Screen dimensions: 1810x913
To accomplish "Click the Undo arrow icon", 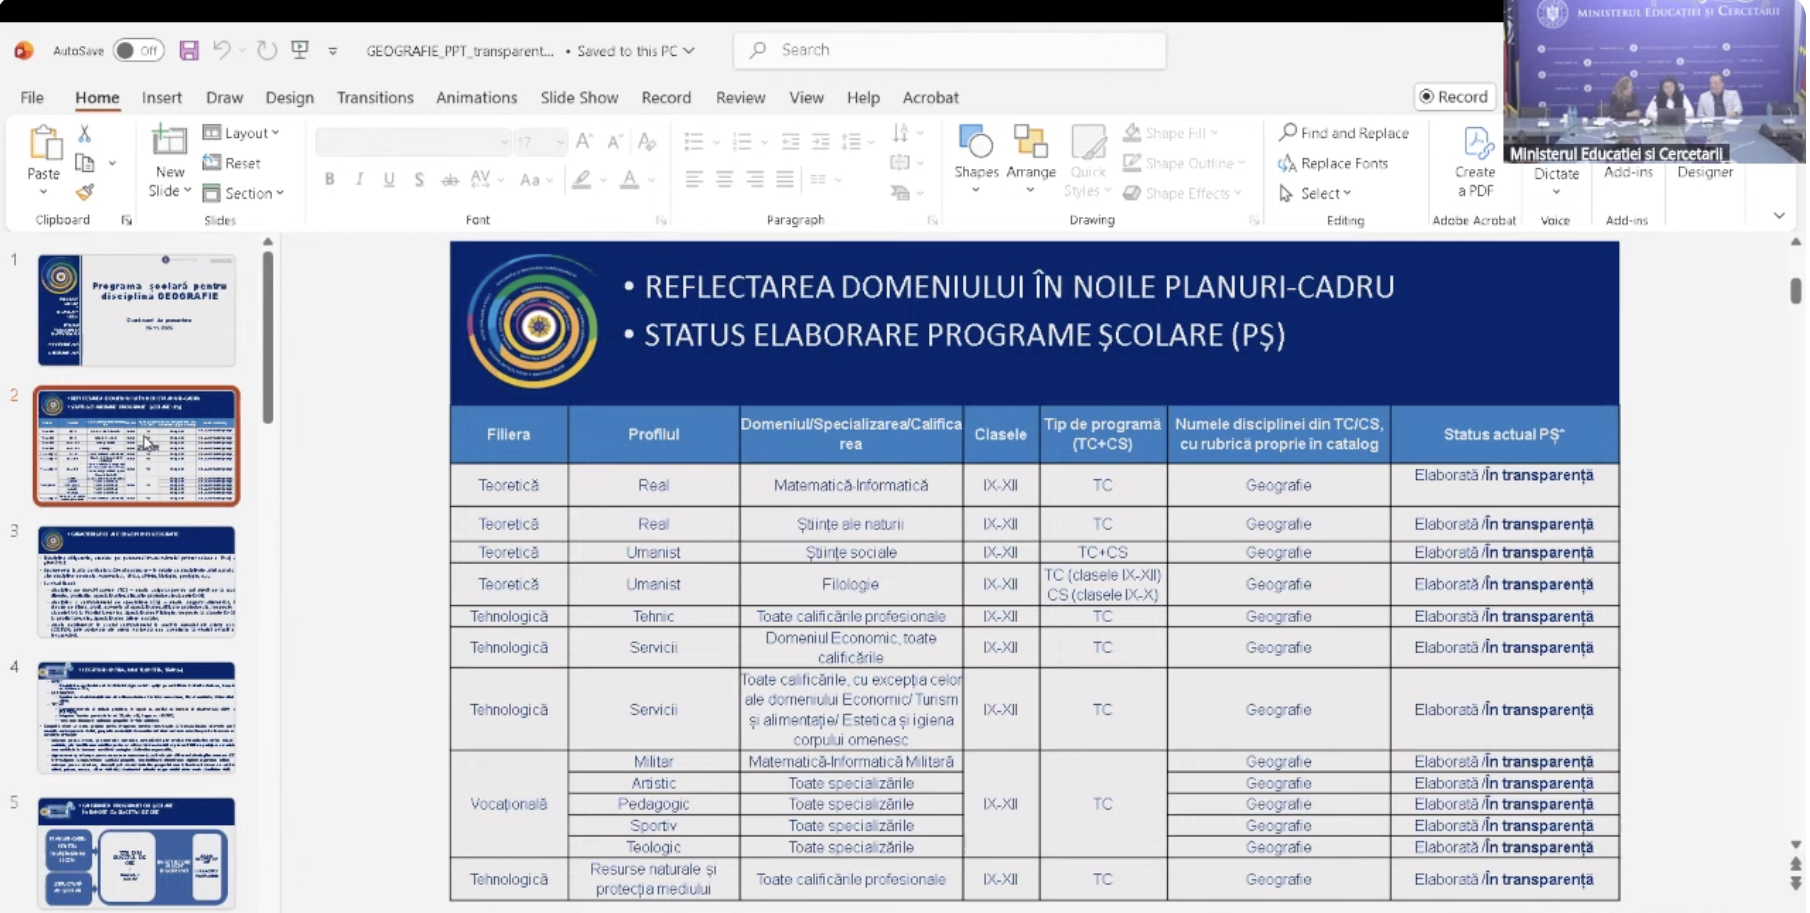I will click(222, 50).
